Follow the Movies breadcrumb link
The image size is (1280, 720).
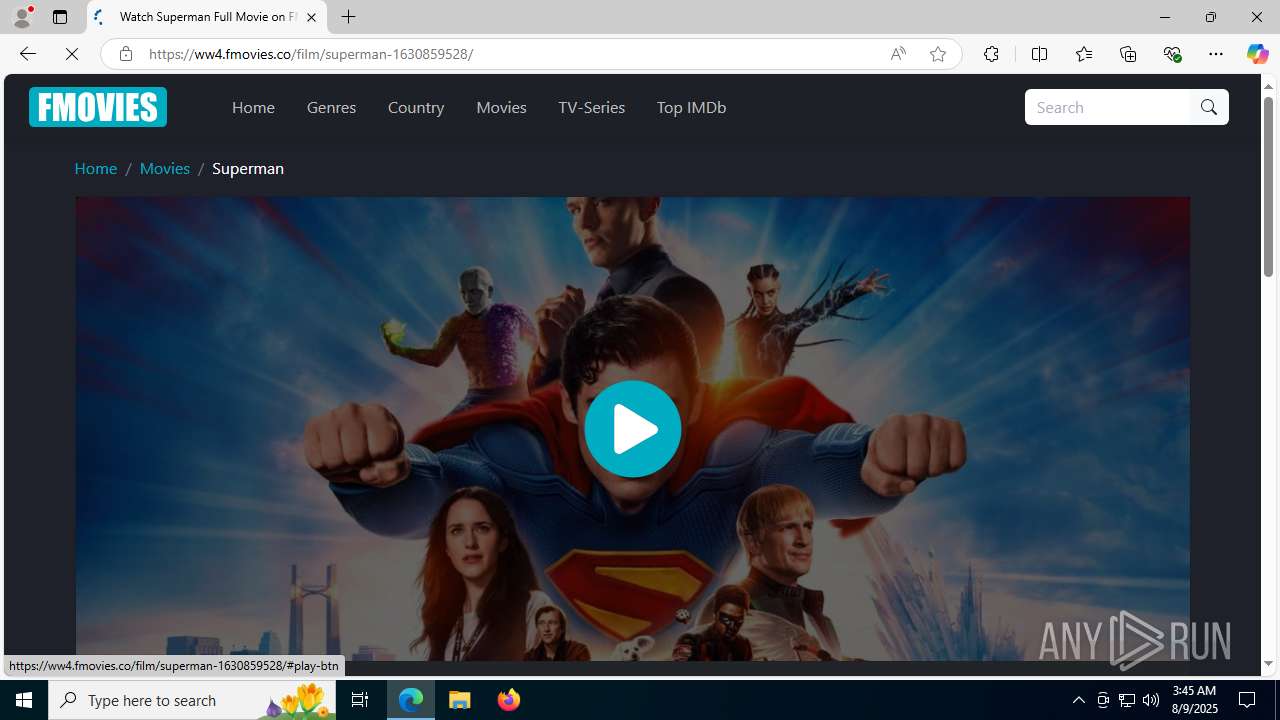165,168
